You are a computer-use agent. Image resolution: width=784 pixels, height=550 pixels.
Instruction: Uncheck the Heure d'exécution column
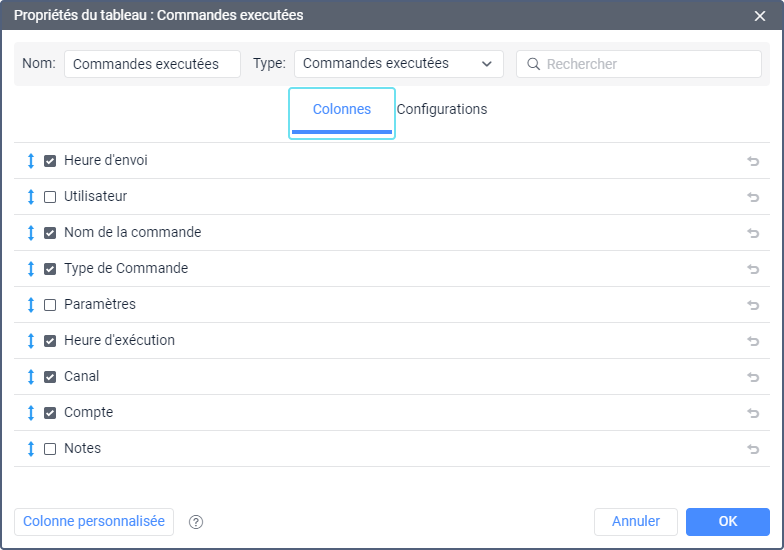(x=50, y=341)
